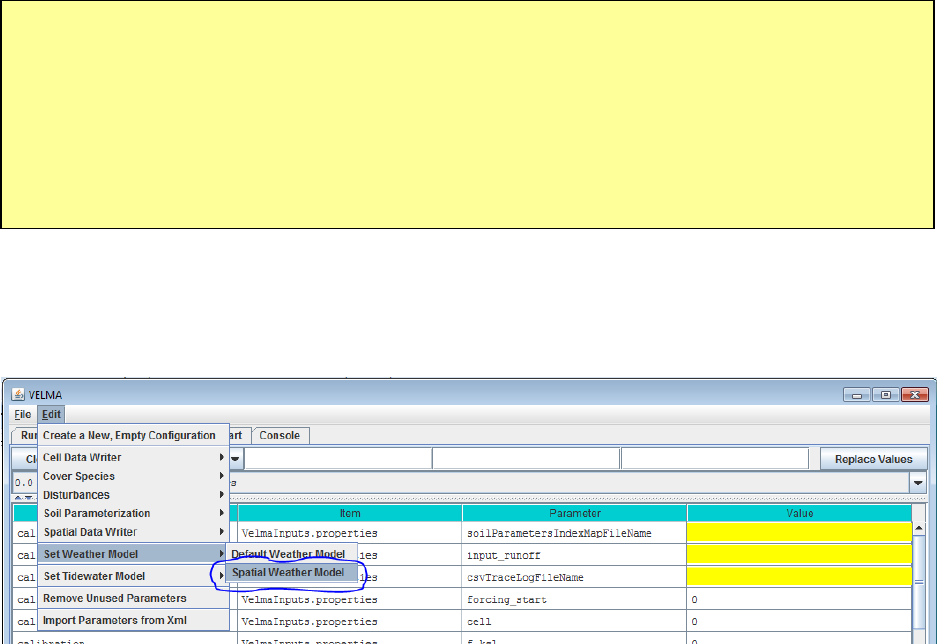Click VelmaInputs.properties in forcing_start row
Viewport: 937px width, 644px height.
[350, 599]
